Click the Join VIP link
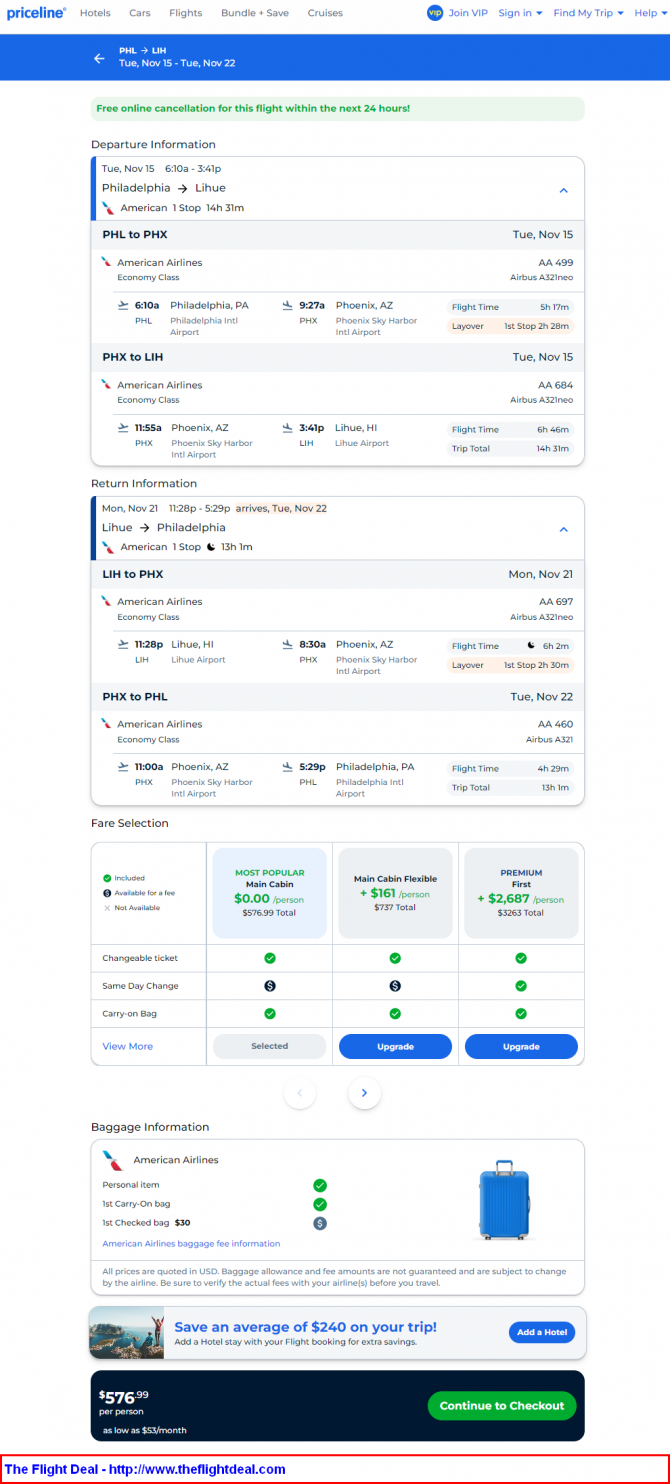 coord(468,13)
